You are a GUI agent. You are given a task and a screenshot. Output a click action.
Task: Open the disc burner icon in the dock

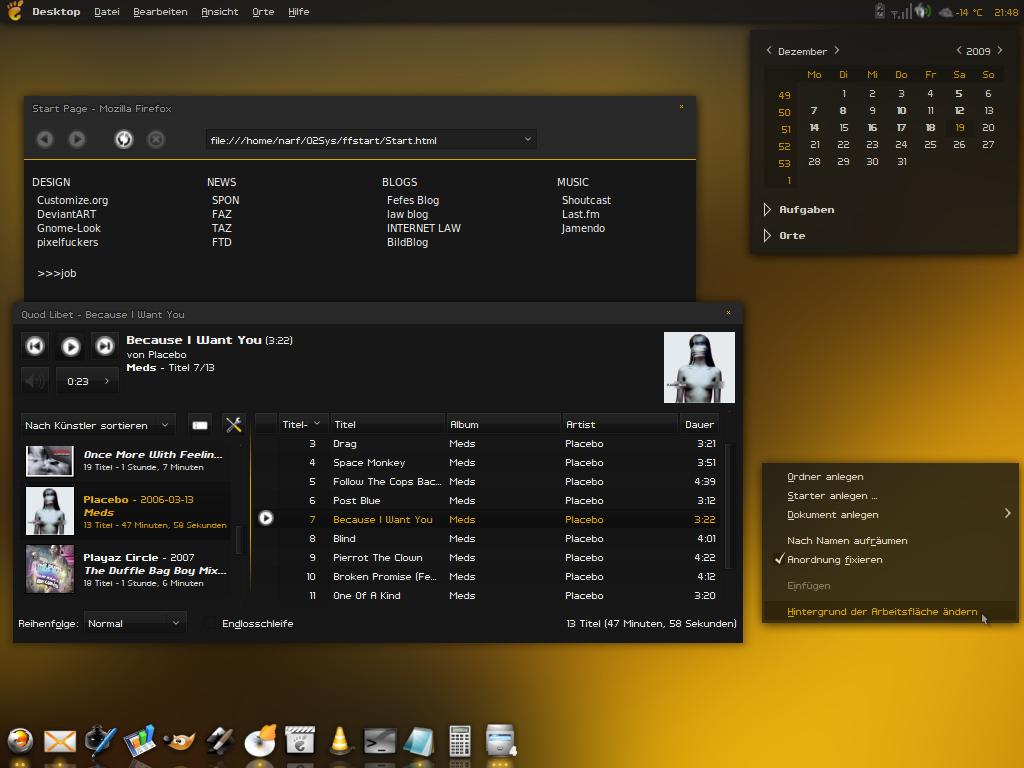pyautogui.click(x=260, y=741)
